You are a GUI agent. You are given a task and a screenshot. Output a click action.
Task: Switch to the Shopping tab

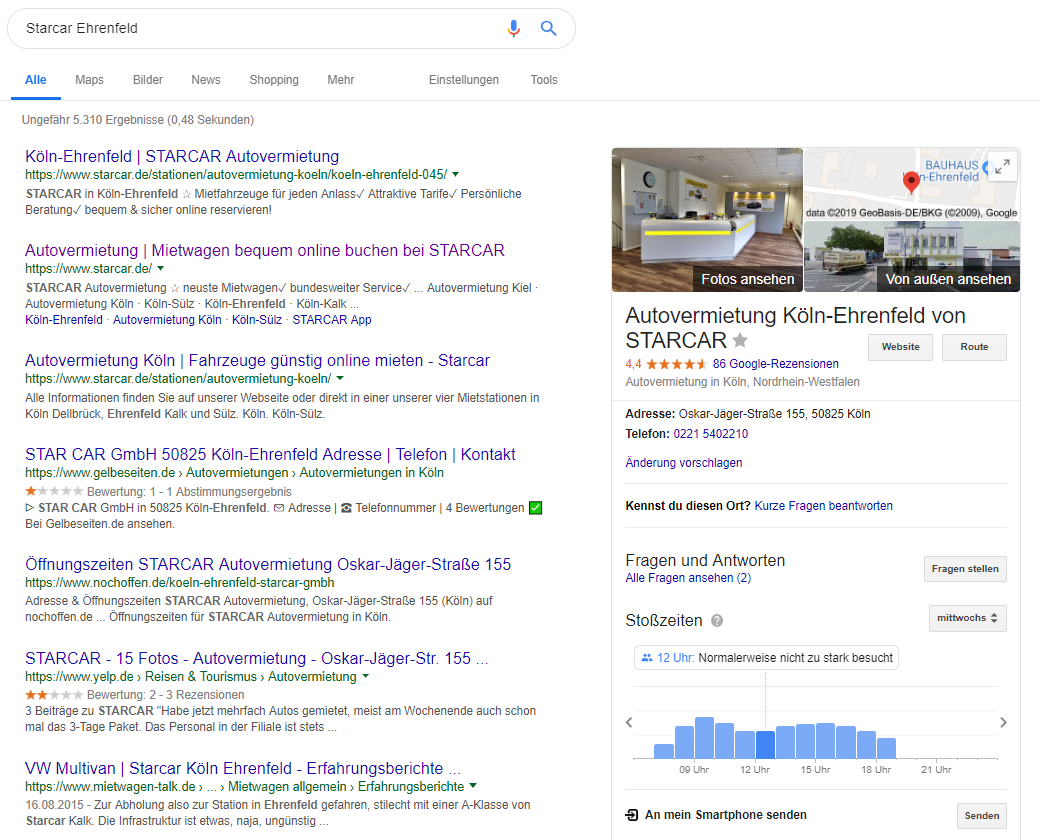[x=274, y=80]
